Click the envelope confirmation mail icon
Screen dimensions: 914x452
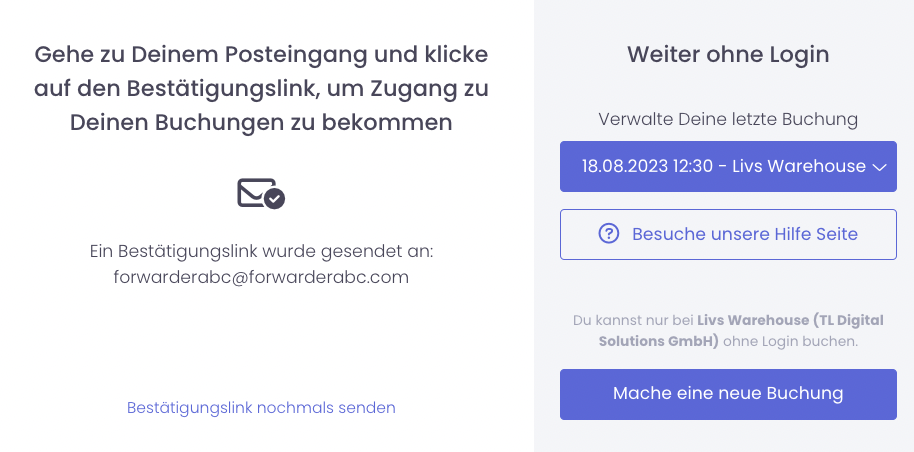(x=255, y=191)
